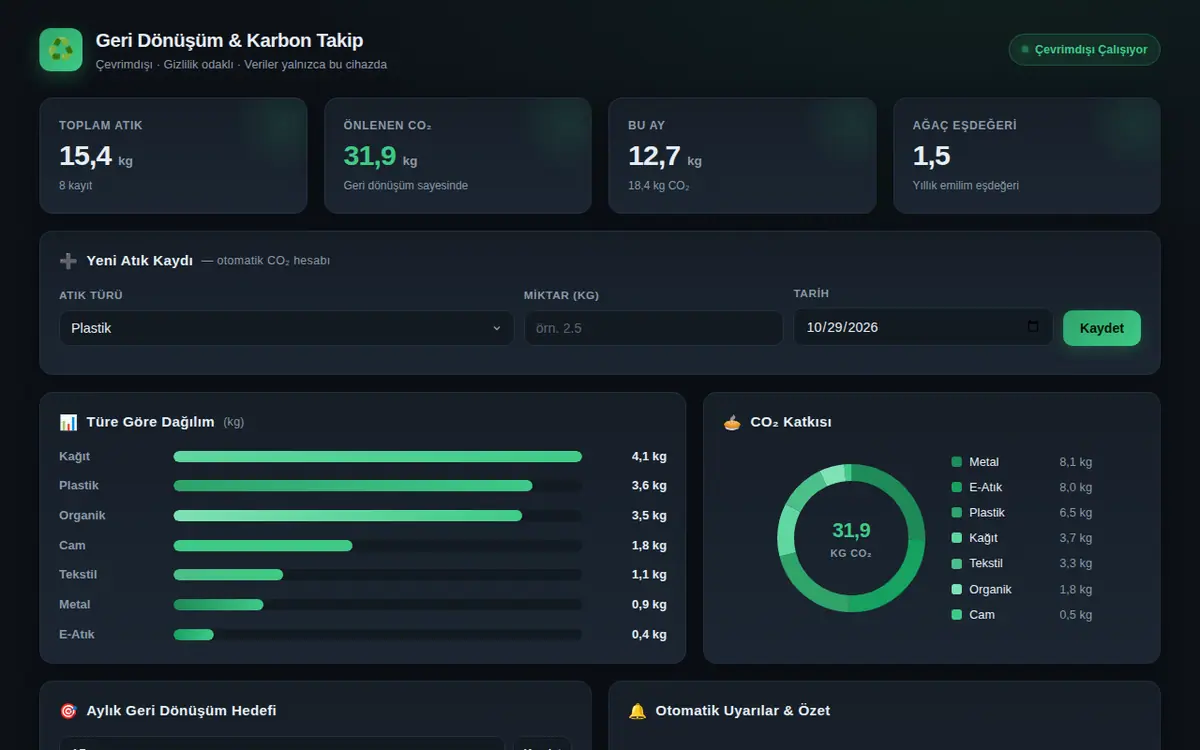Viewport: 1200px width, 750px height.
Task: Click the 1,5 value in Ağaç Eşdeğeri
Action: [931, 156]
